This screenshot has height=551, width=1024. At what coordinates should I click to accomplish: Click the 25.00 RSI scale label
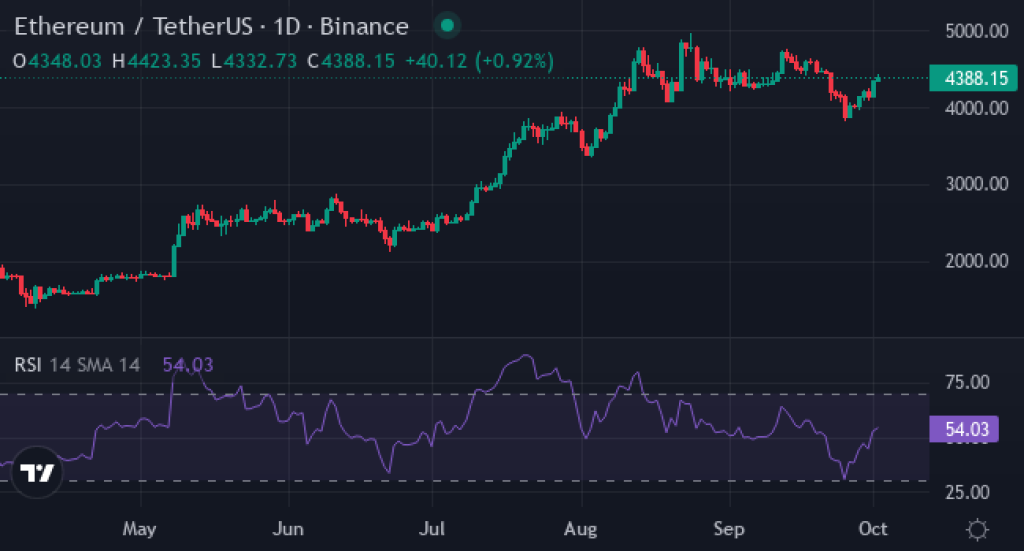tap(966, 492)
